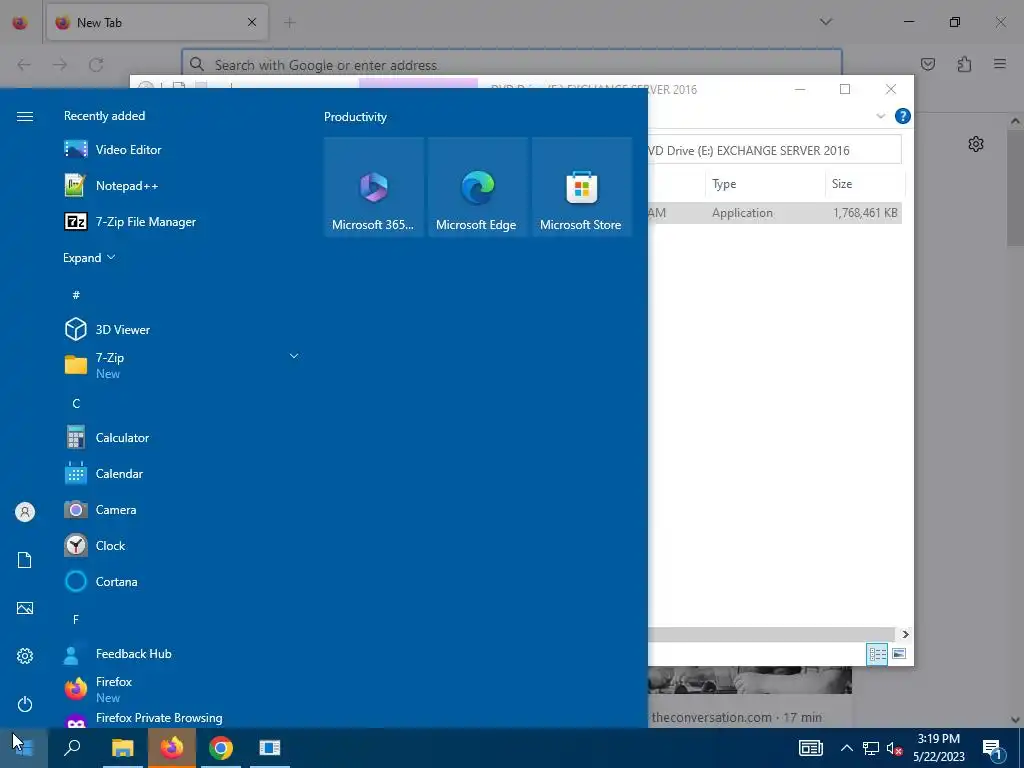Open News and interests taskbar icon
Screen dimensions: 1024x768
point(810,748)
